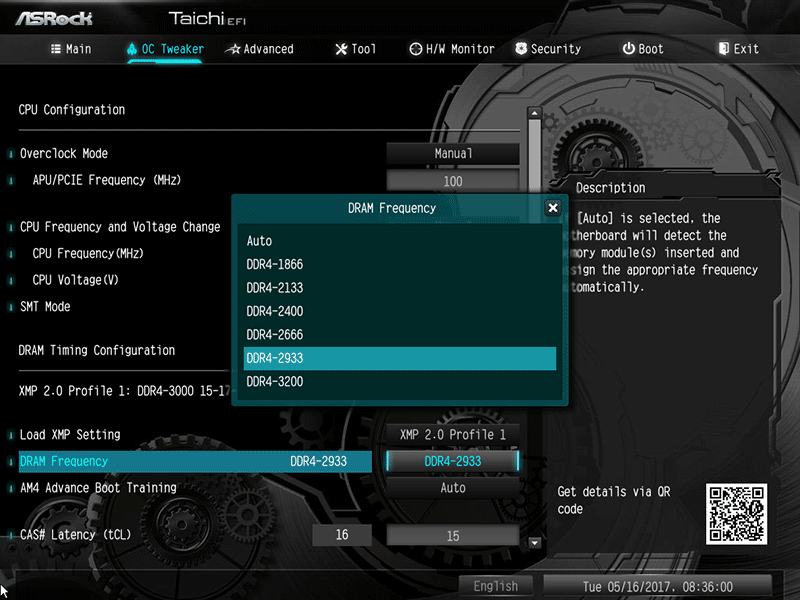Edit the CAS# Latency value 15
The image size is (800, 600).
pos(453,536)
